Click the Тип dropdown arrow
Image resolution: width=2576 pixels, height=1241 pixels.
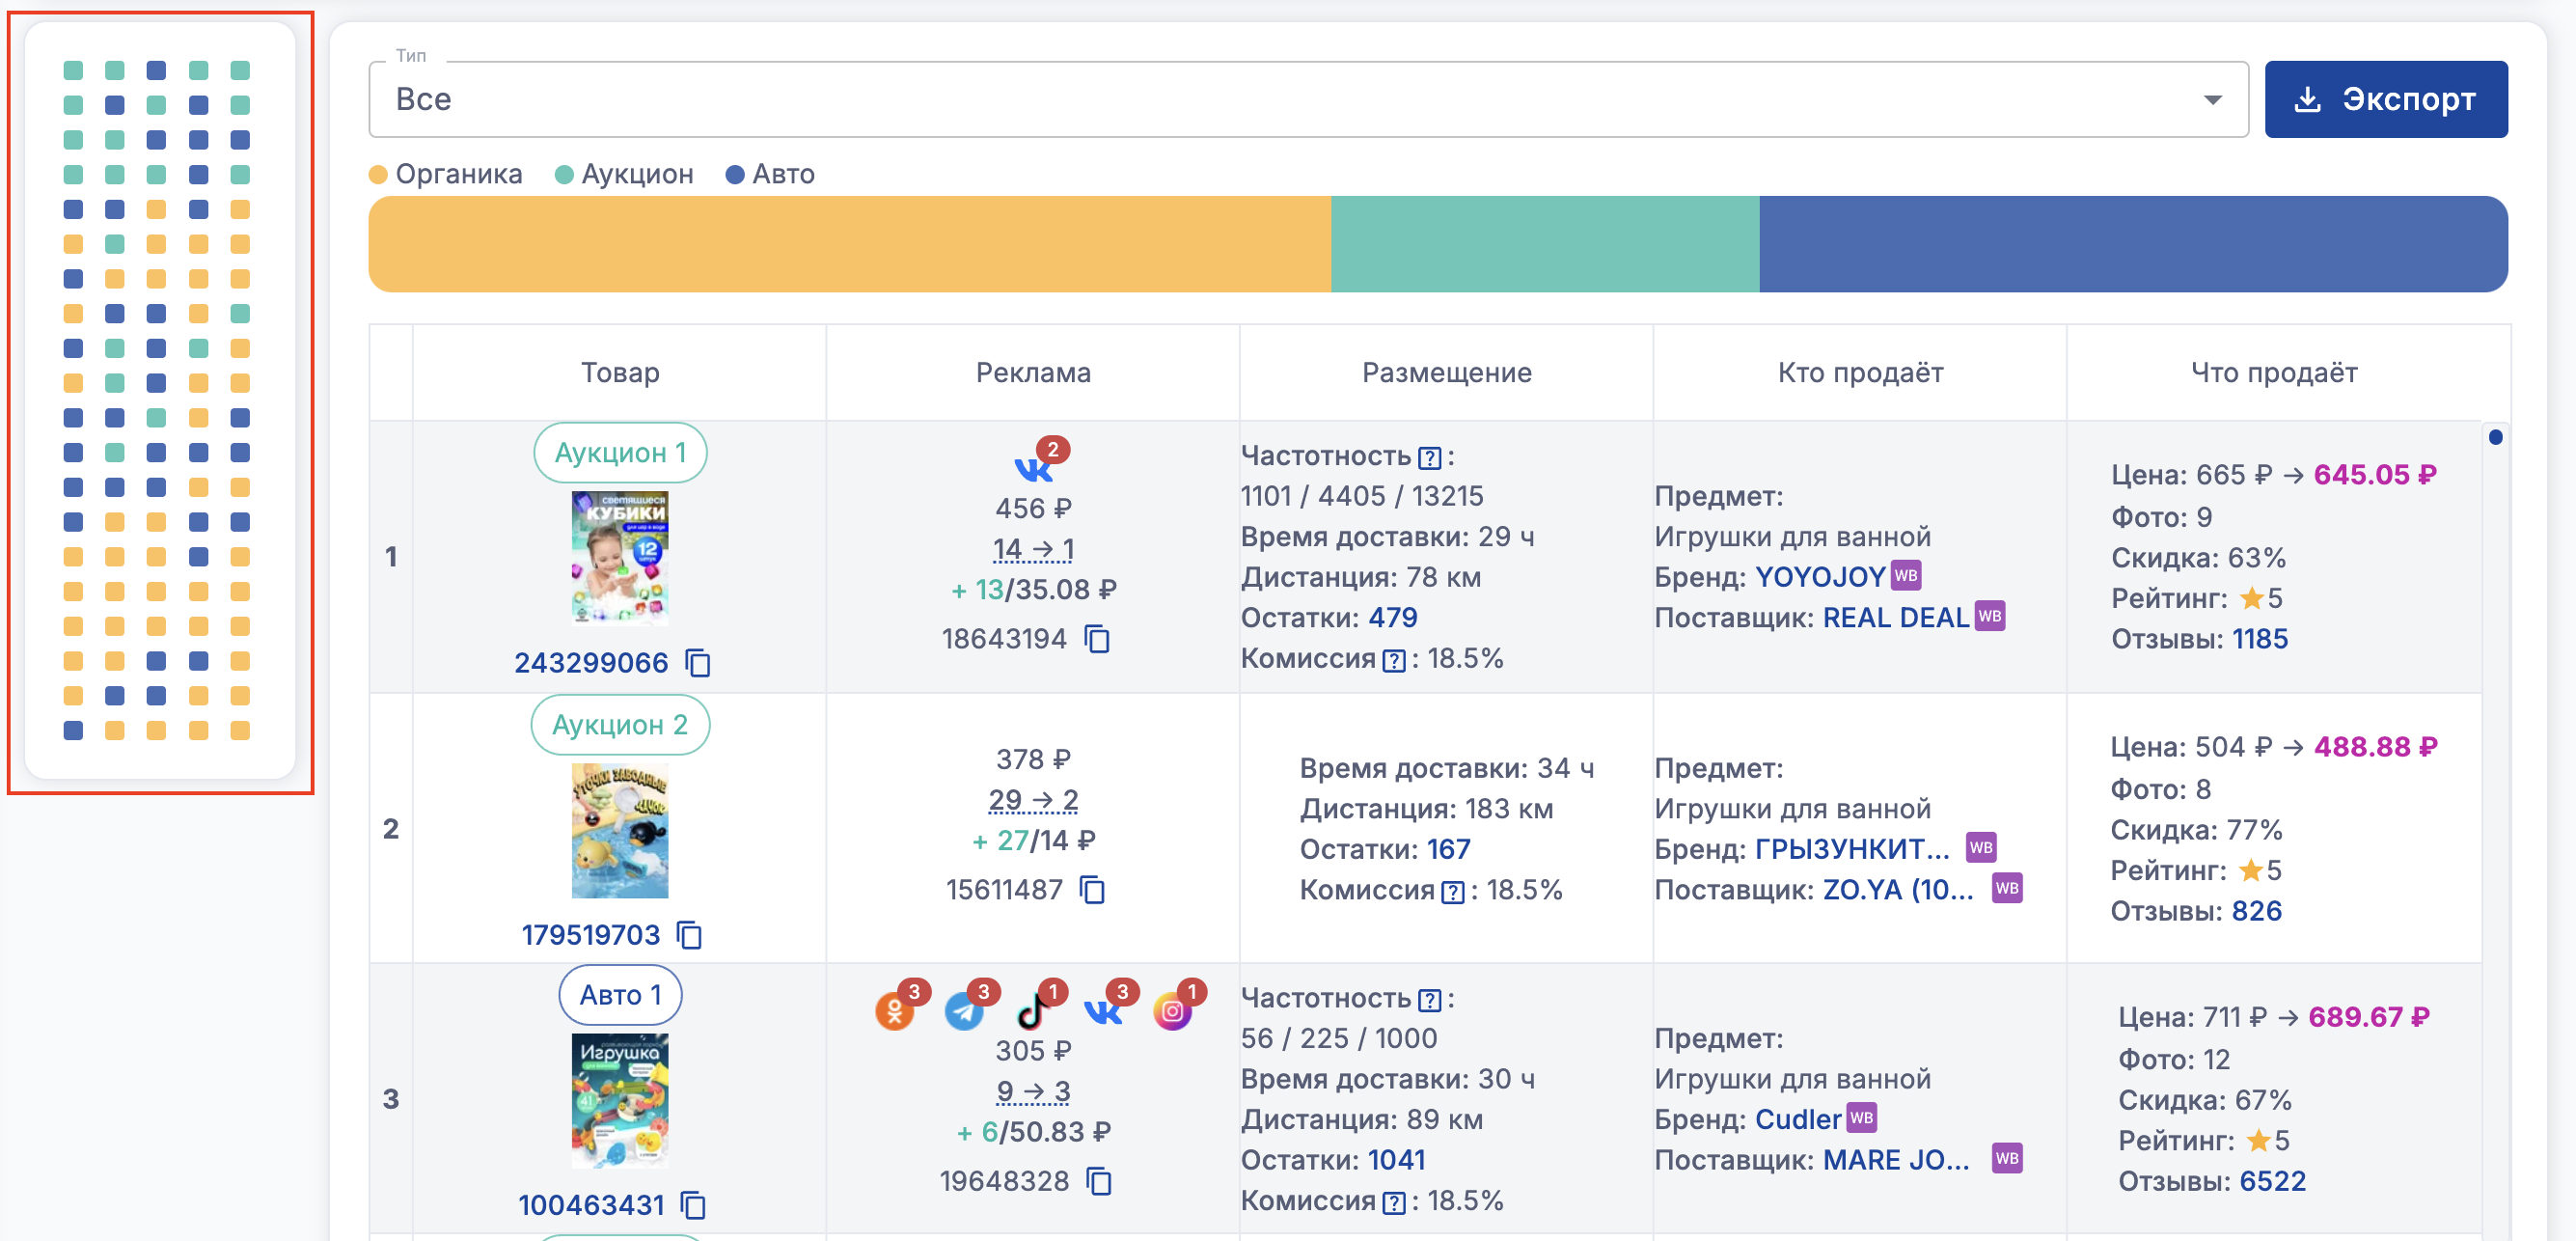tap(2212, 100)
